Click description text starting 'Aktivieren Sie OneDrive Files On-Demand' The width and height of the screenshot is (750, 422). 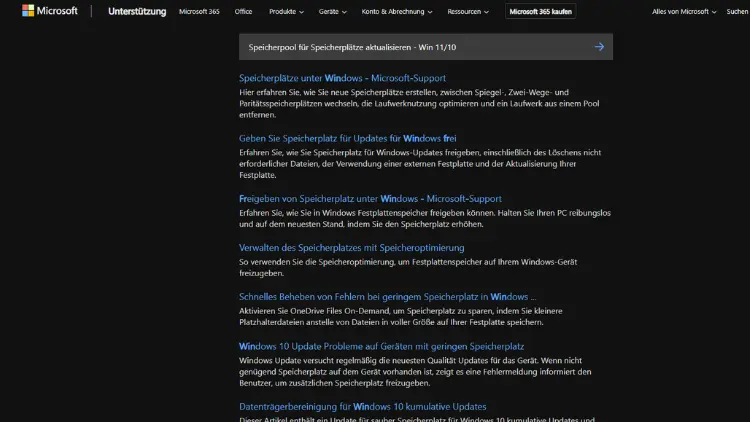pos(401,317)
